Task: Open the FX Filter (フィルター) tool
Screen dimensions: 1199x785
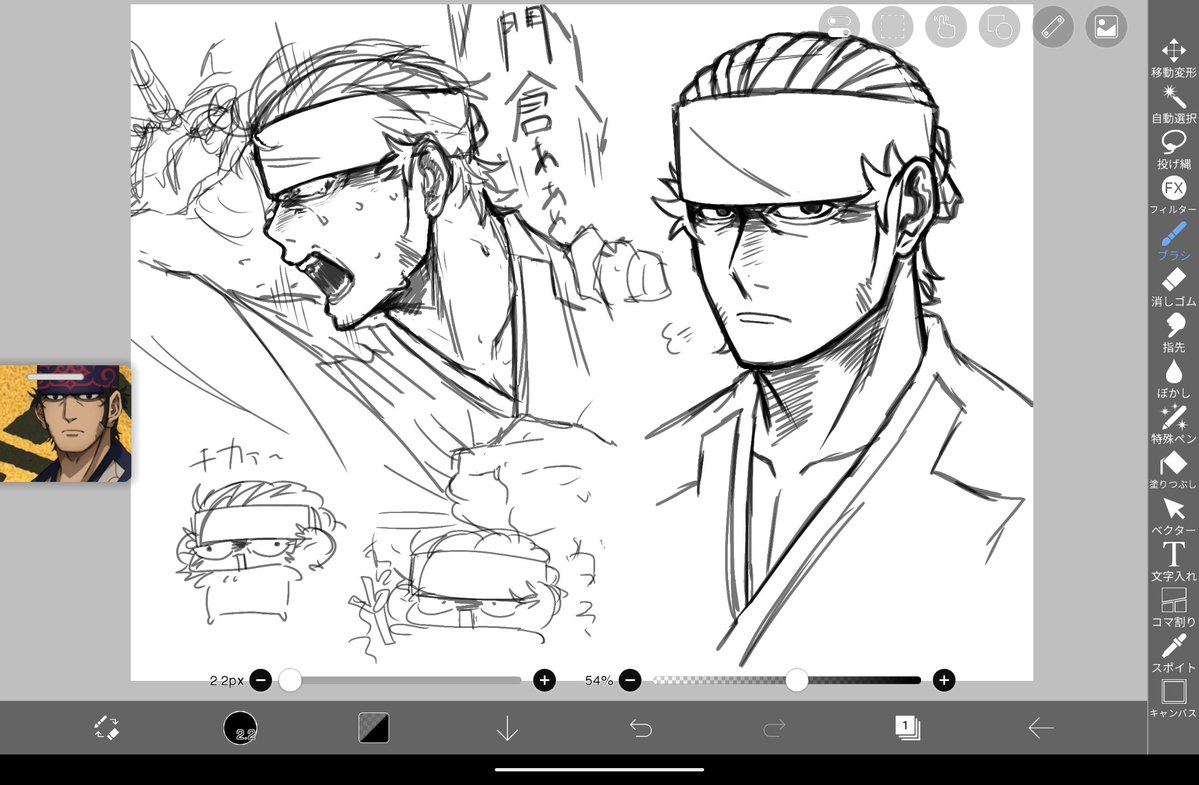Action: coord(1173,196)
